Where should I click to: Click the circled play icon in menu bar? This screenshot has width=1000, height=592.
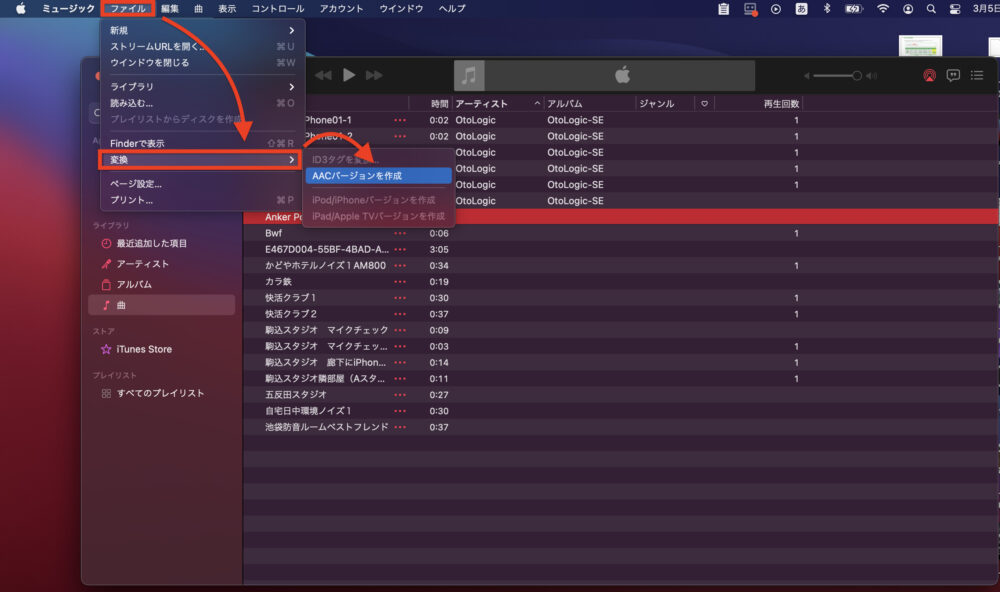pos(776,9)
